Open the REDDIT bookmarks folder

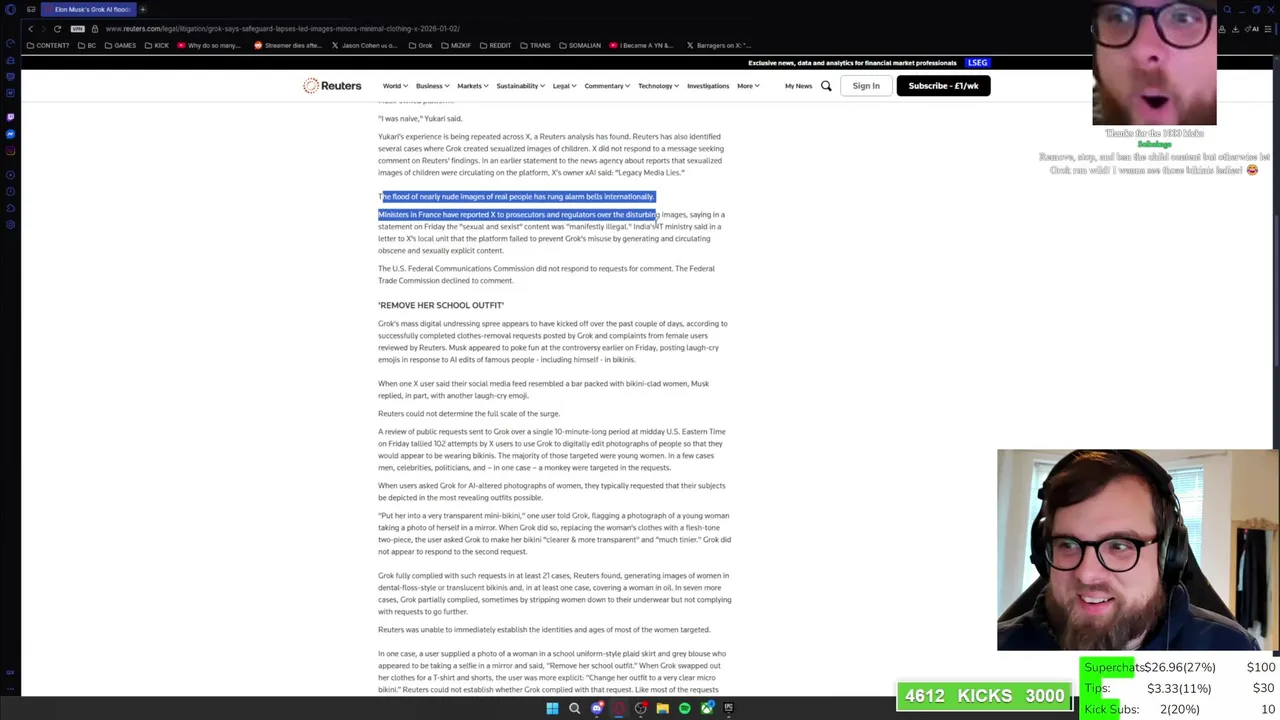(x=495, y=45)
